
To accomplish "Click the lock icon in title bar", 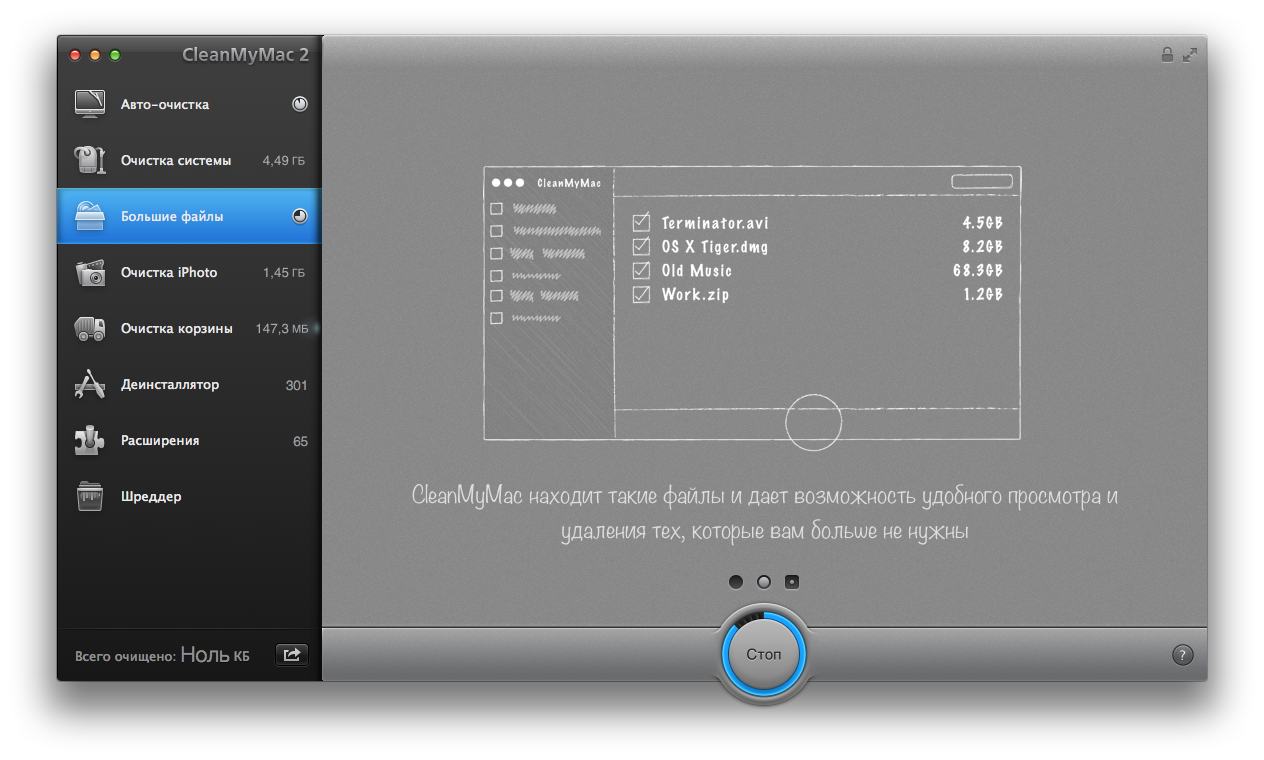I will pyautogui.click(x=1167, y=55).
